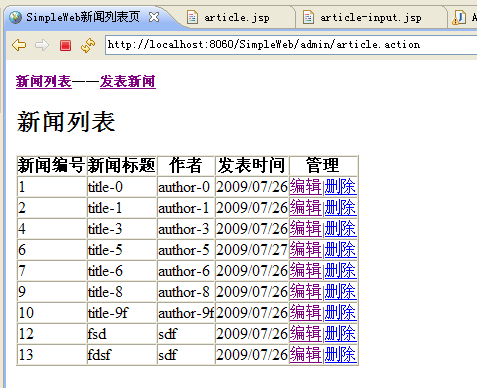
Task: Select the author-9f cell
Action: pos(186,313)
